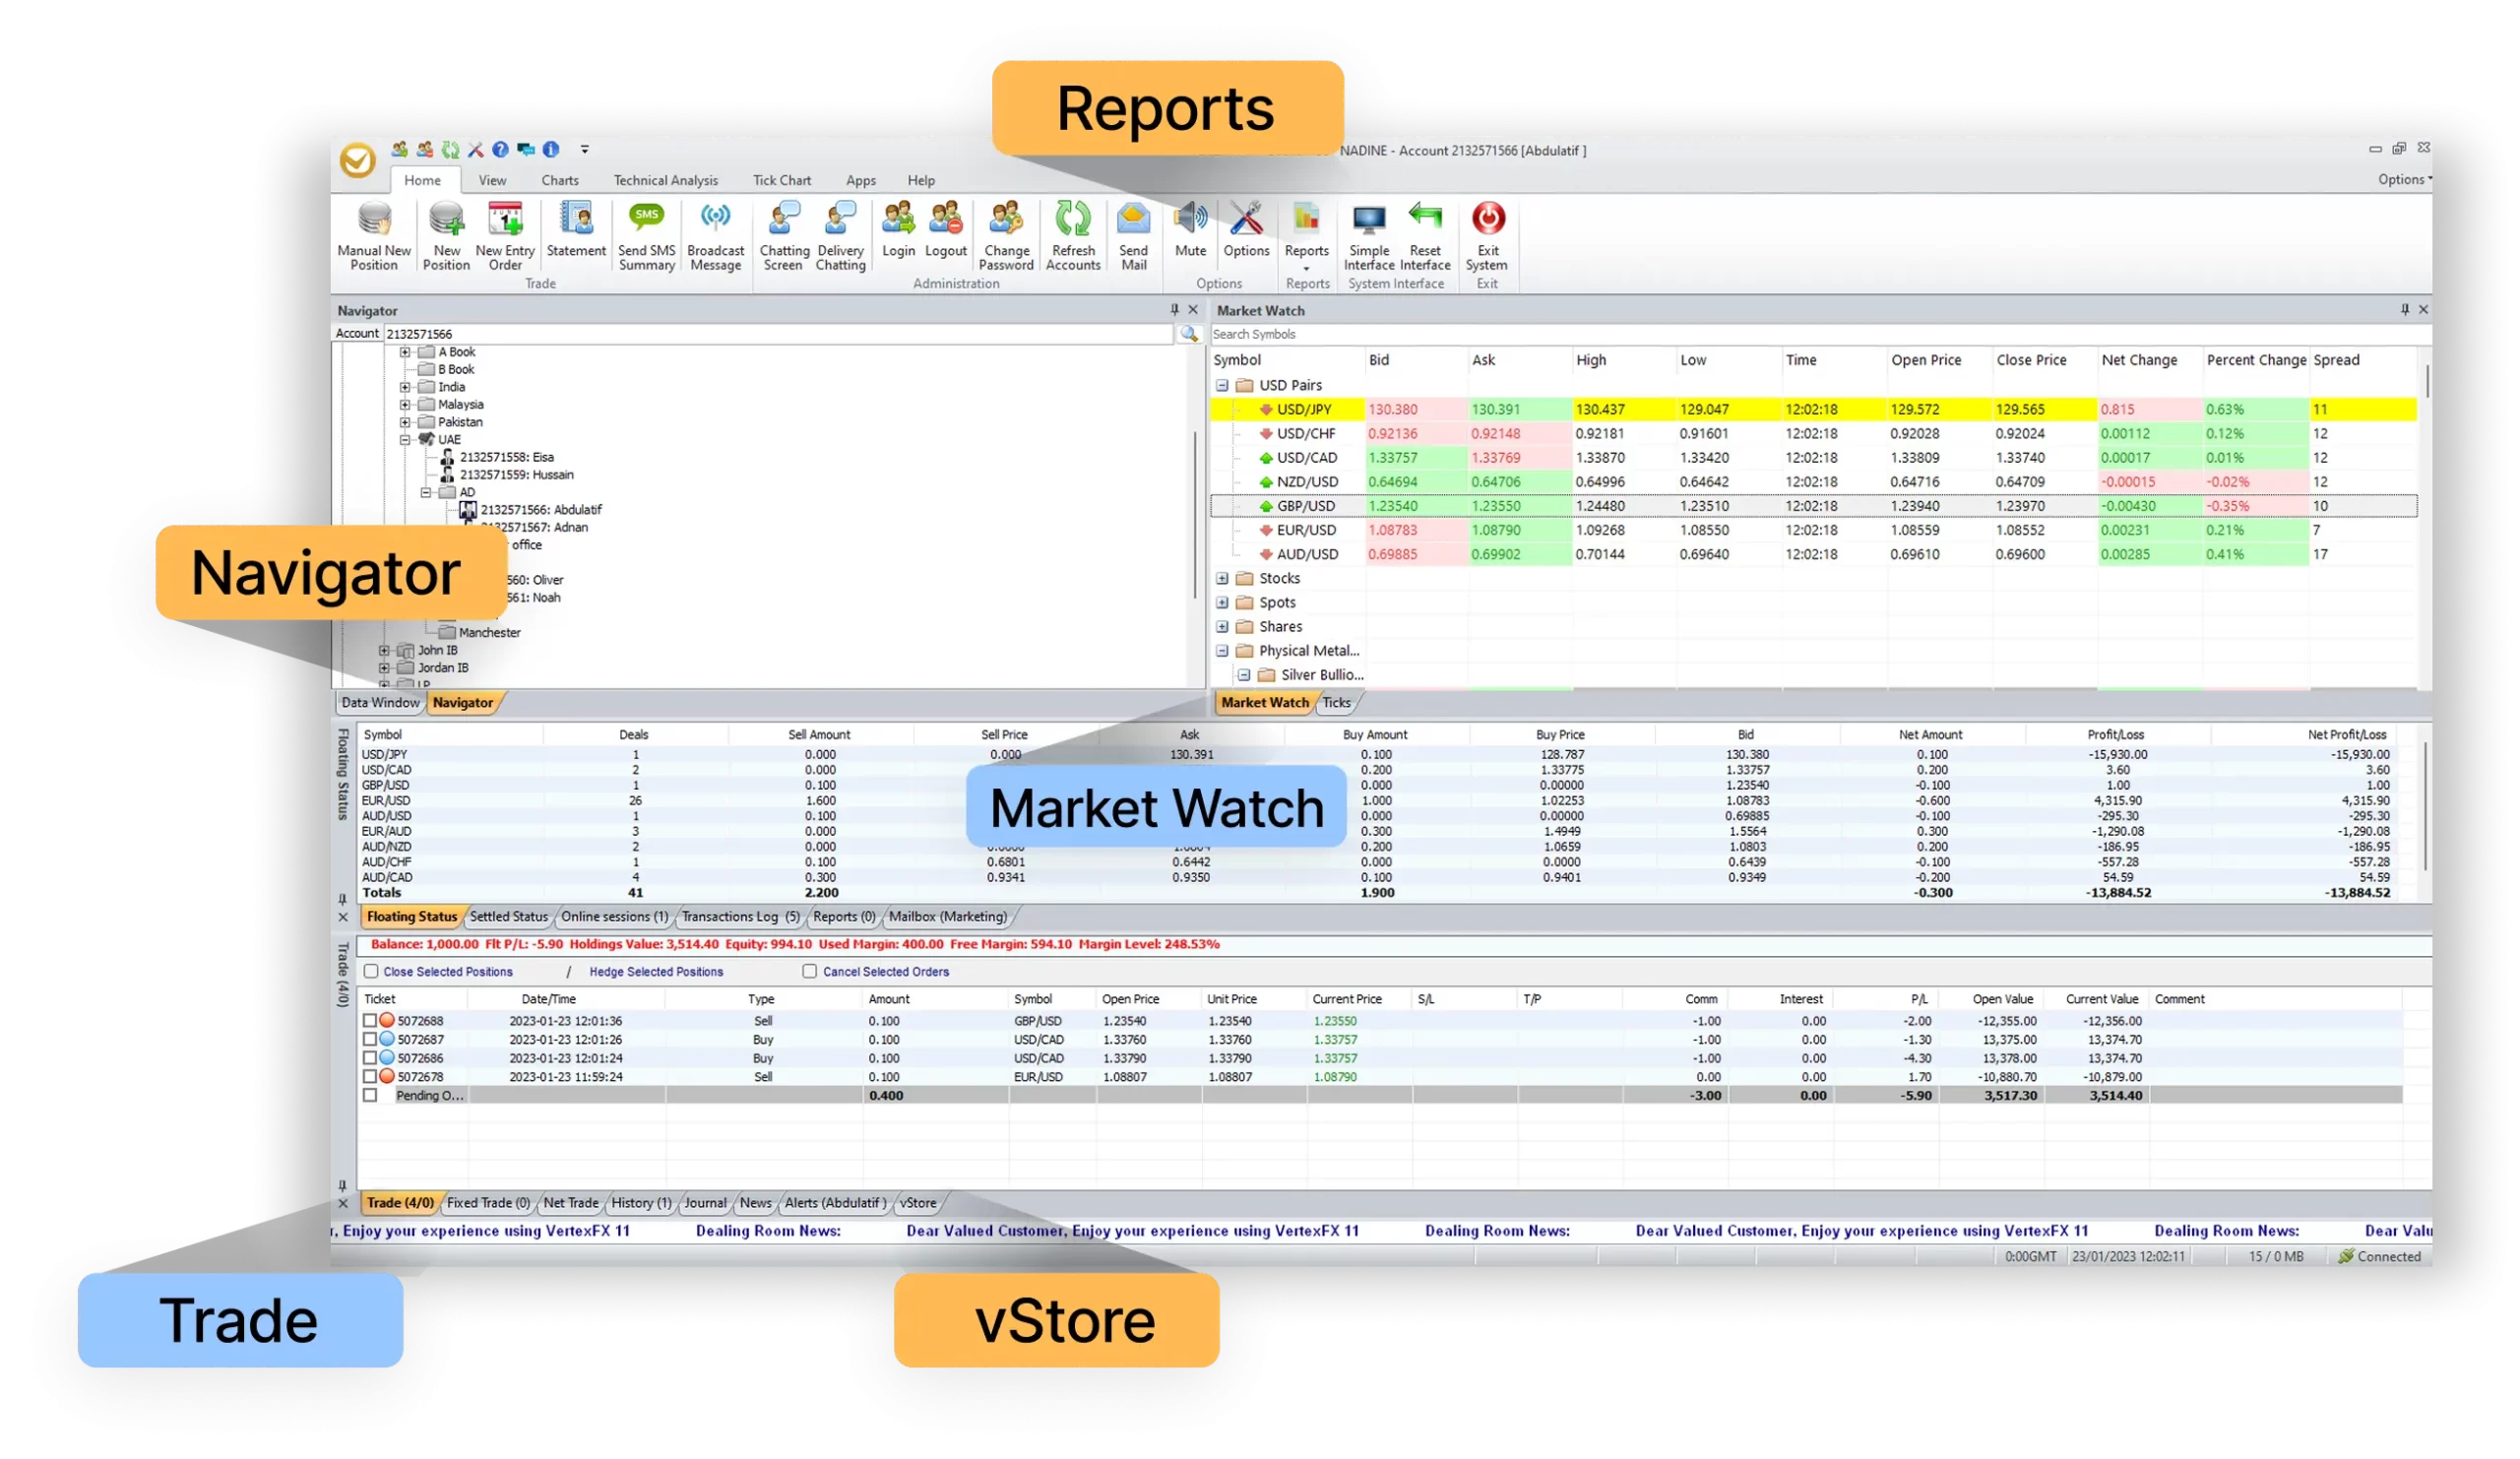The image size is (2520, 1459).
Task: Tick the Cancel Selected Orders checkbox
Action: click(809, 971)
